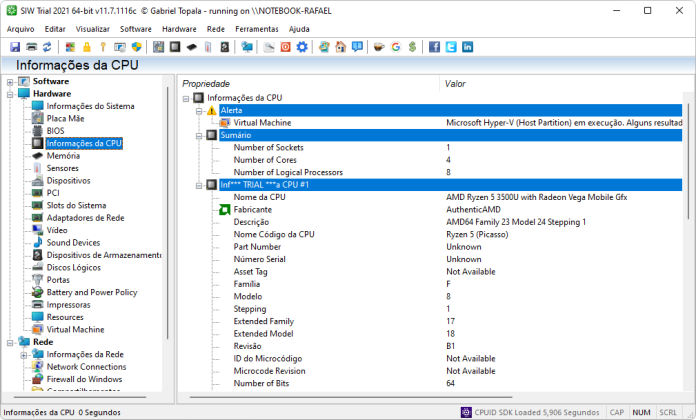Click the yellow padlock toolbar icon
The width and height of the screenshot is (696, 420).
[87, 47]
